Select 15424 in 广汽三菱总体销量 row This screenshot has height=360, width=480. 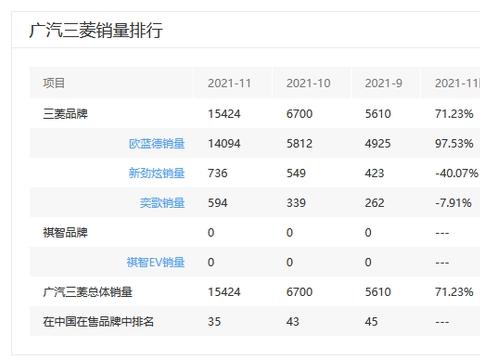pyautogui.click(x=224, y=292)
